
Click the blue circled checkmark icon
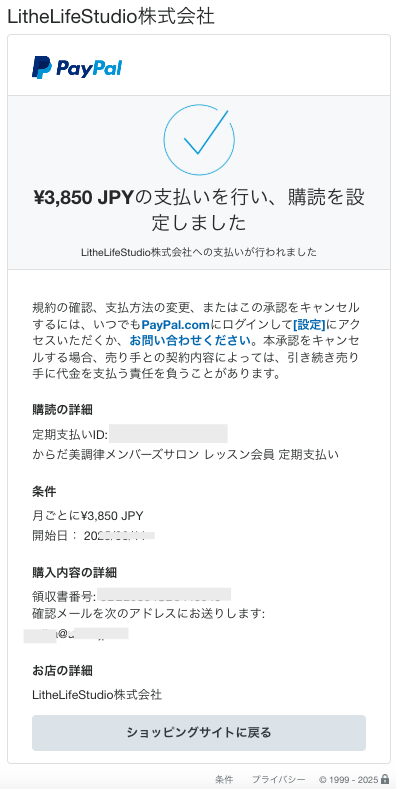click(199, 139)
